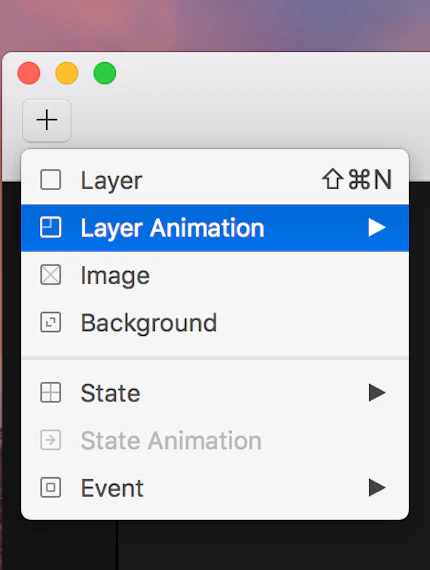The width and height of the screenshot is (430, 570).
Task: Click the green zoom window button
Action: pos(105,73)
